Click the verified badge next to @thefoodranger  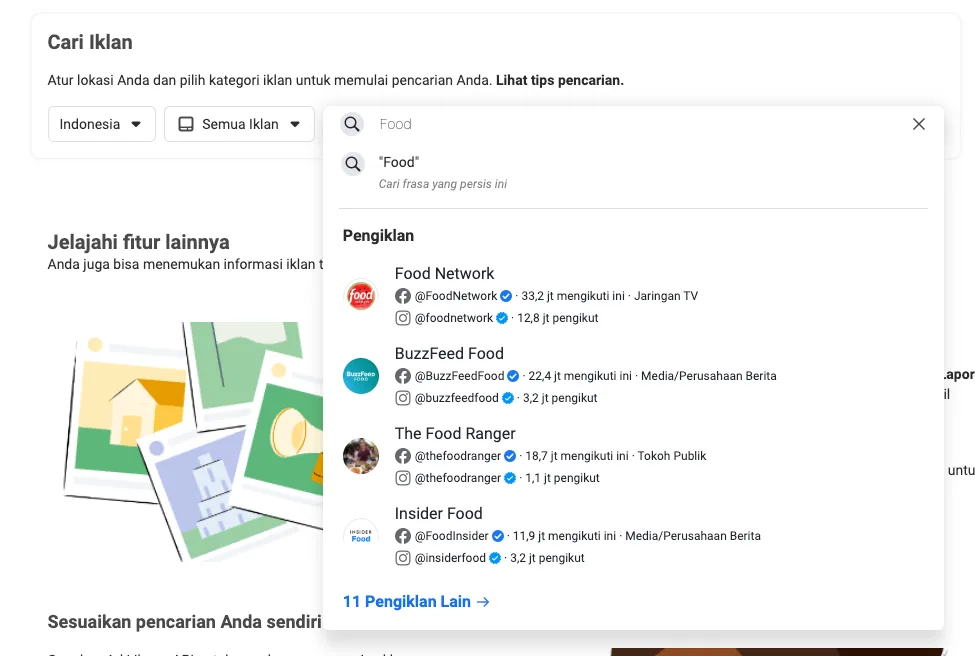pos(510,455)
